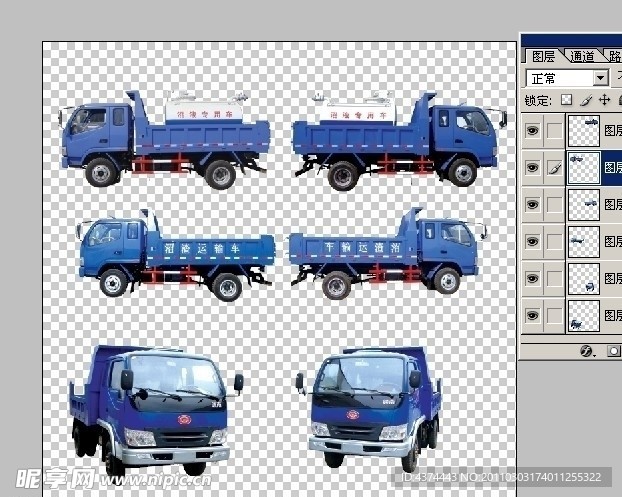The image size is (622, 497).
Task: Select the topmost layer thumbnail
Action: point(583,130)
